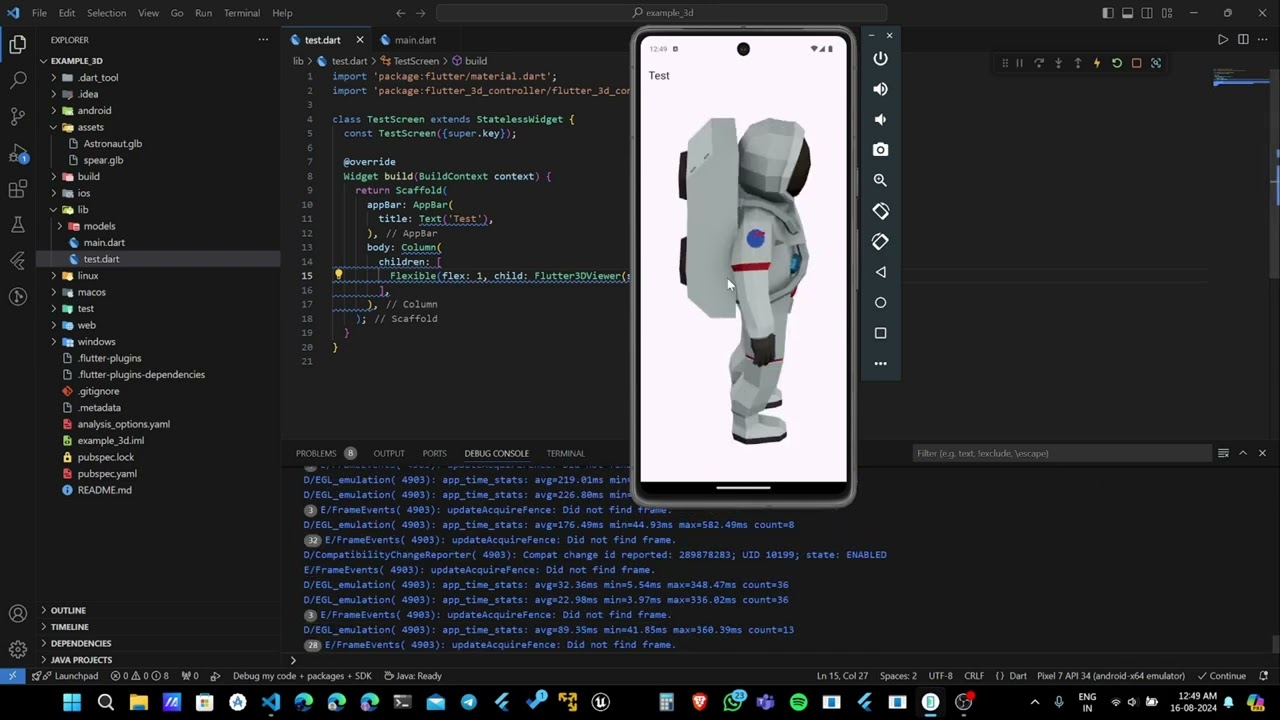
Task: Click Debug my code + packages + SDK
Action: pos(302,676)
